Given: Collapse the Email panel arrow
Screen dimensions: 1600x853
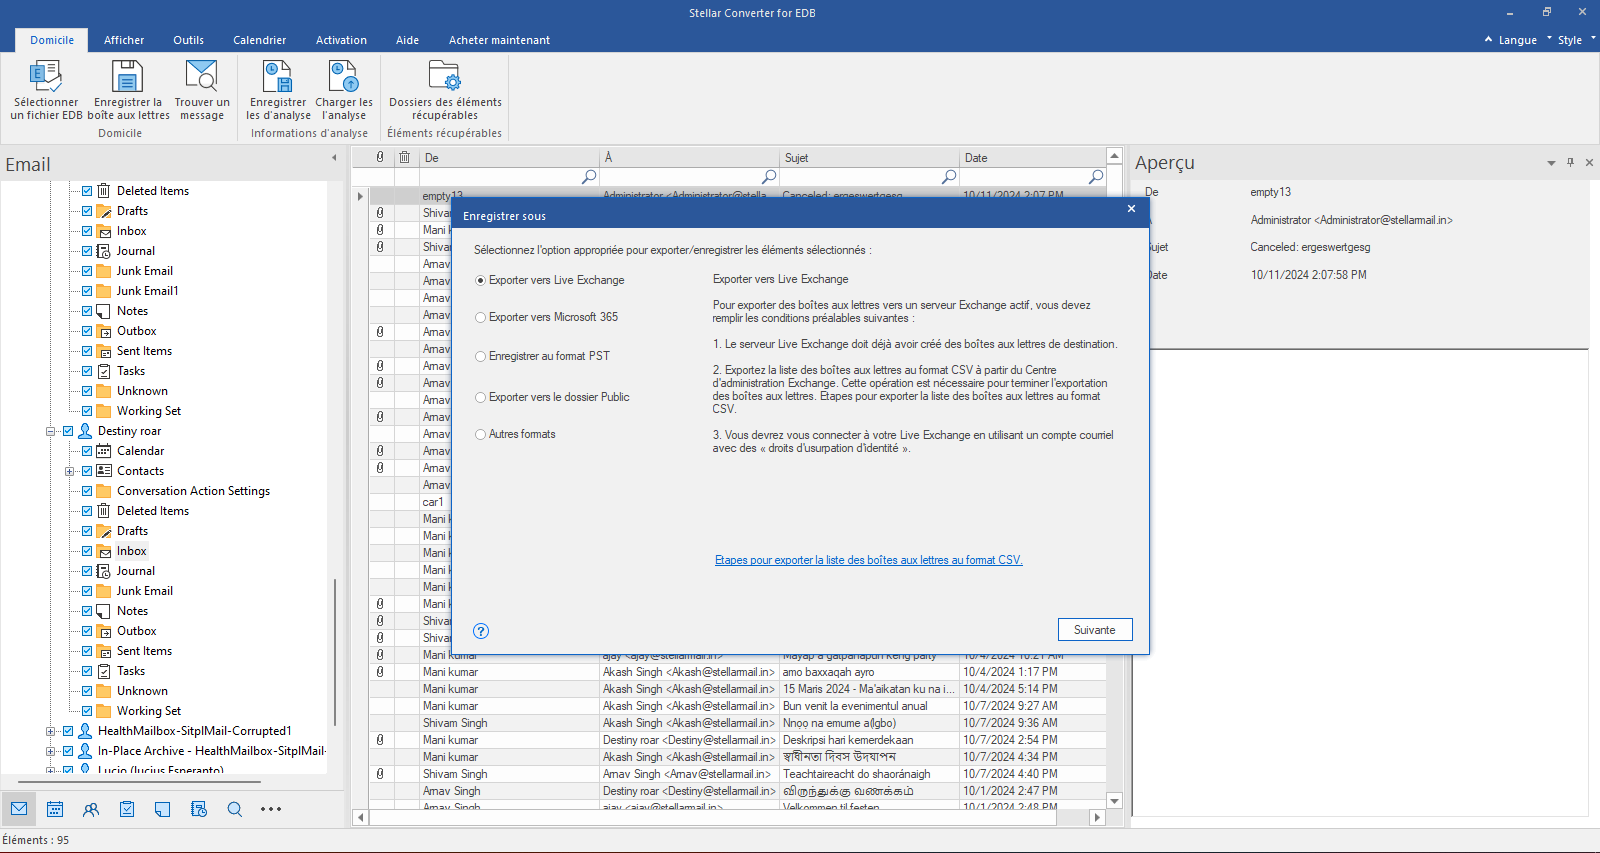Looking at the screenshot, I should pos(336,158).
